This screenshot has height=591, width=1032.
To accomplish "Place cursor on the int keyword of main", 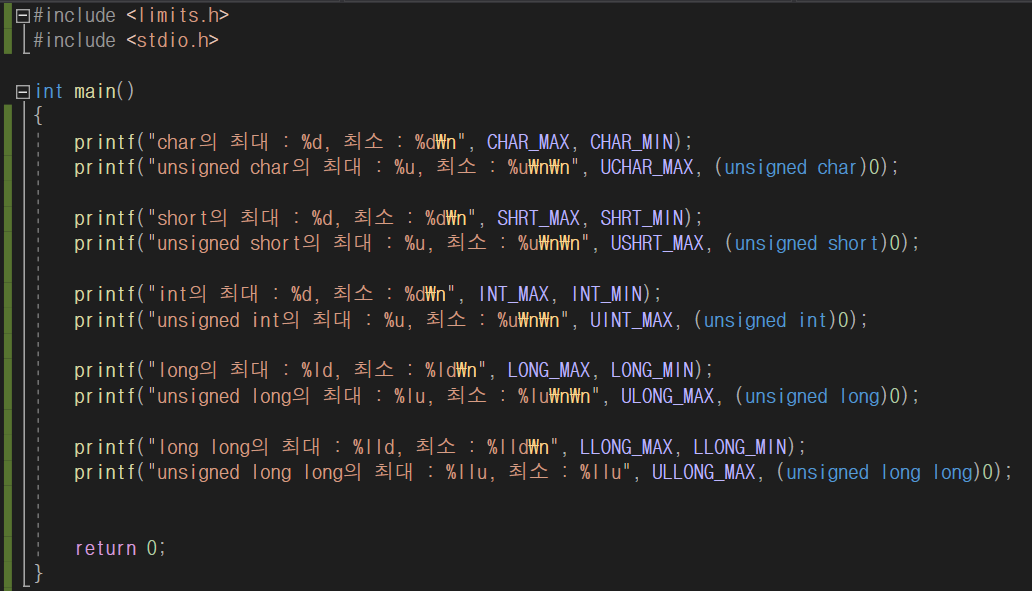I will [49, 91].
